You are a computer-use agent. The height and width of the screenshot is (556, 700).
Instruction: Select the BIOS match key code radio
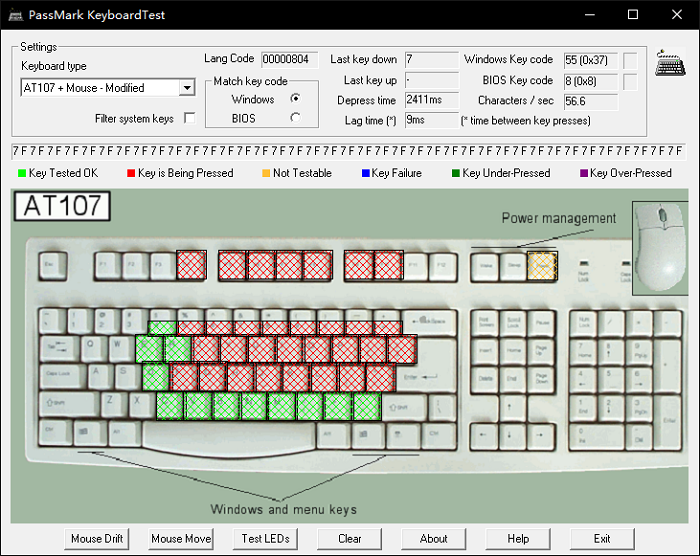coord(295,118)
